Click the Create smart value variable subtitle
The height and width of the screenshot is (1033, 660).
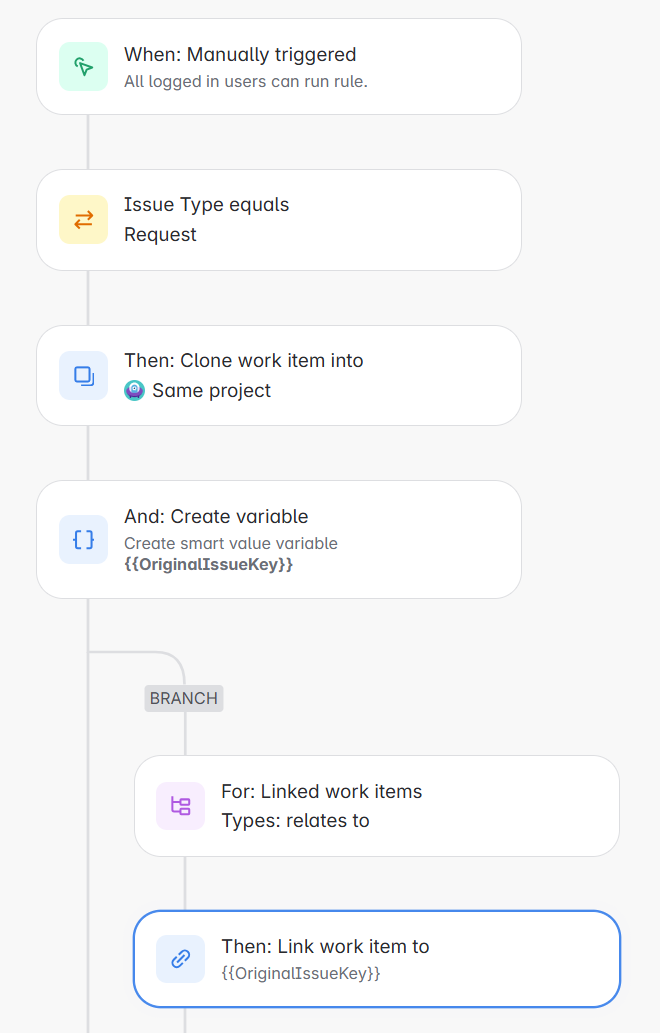[x=230, y=540]
